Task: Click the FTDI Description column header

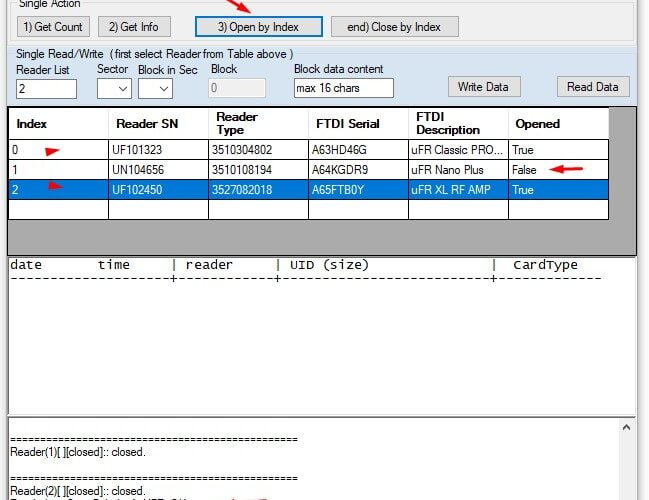Action: point(458,123)
